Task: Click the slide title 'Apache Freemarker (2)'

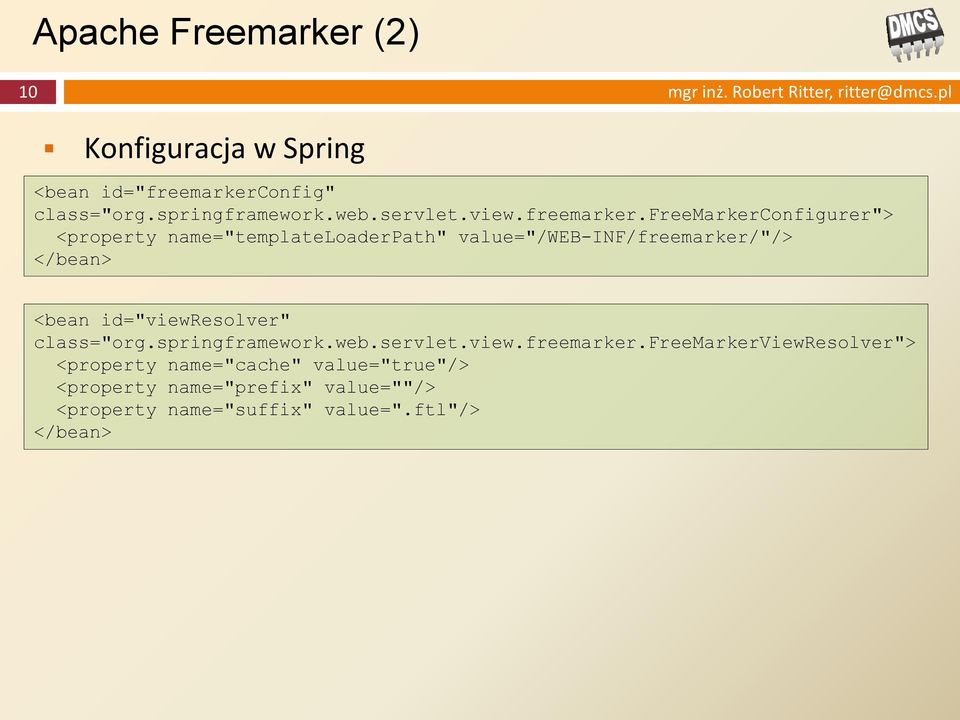Action: click(226, 32)
